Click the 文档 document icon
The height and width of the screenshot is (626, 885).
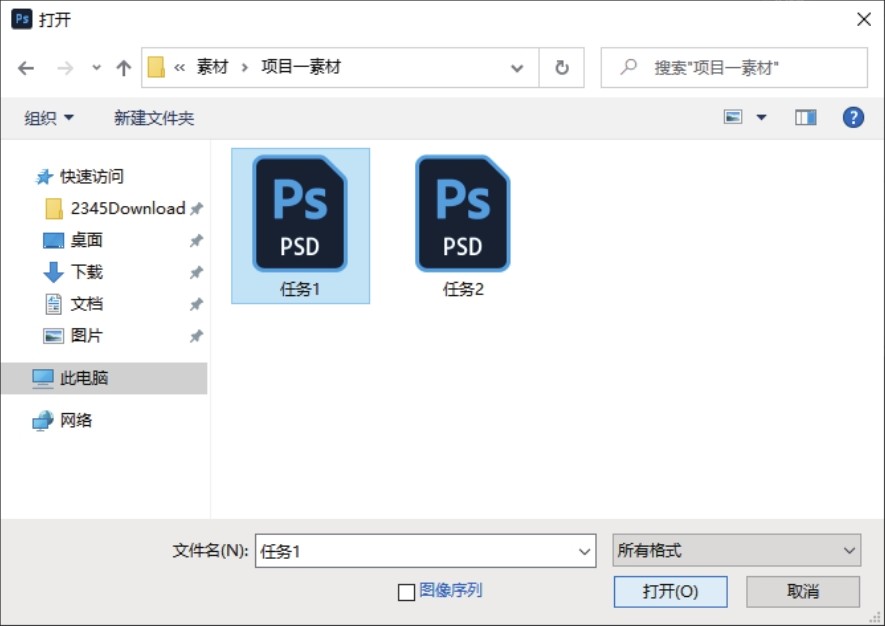pyautogui.click(x=54, y=304)
